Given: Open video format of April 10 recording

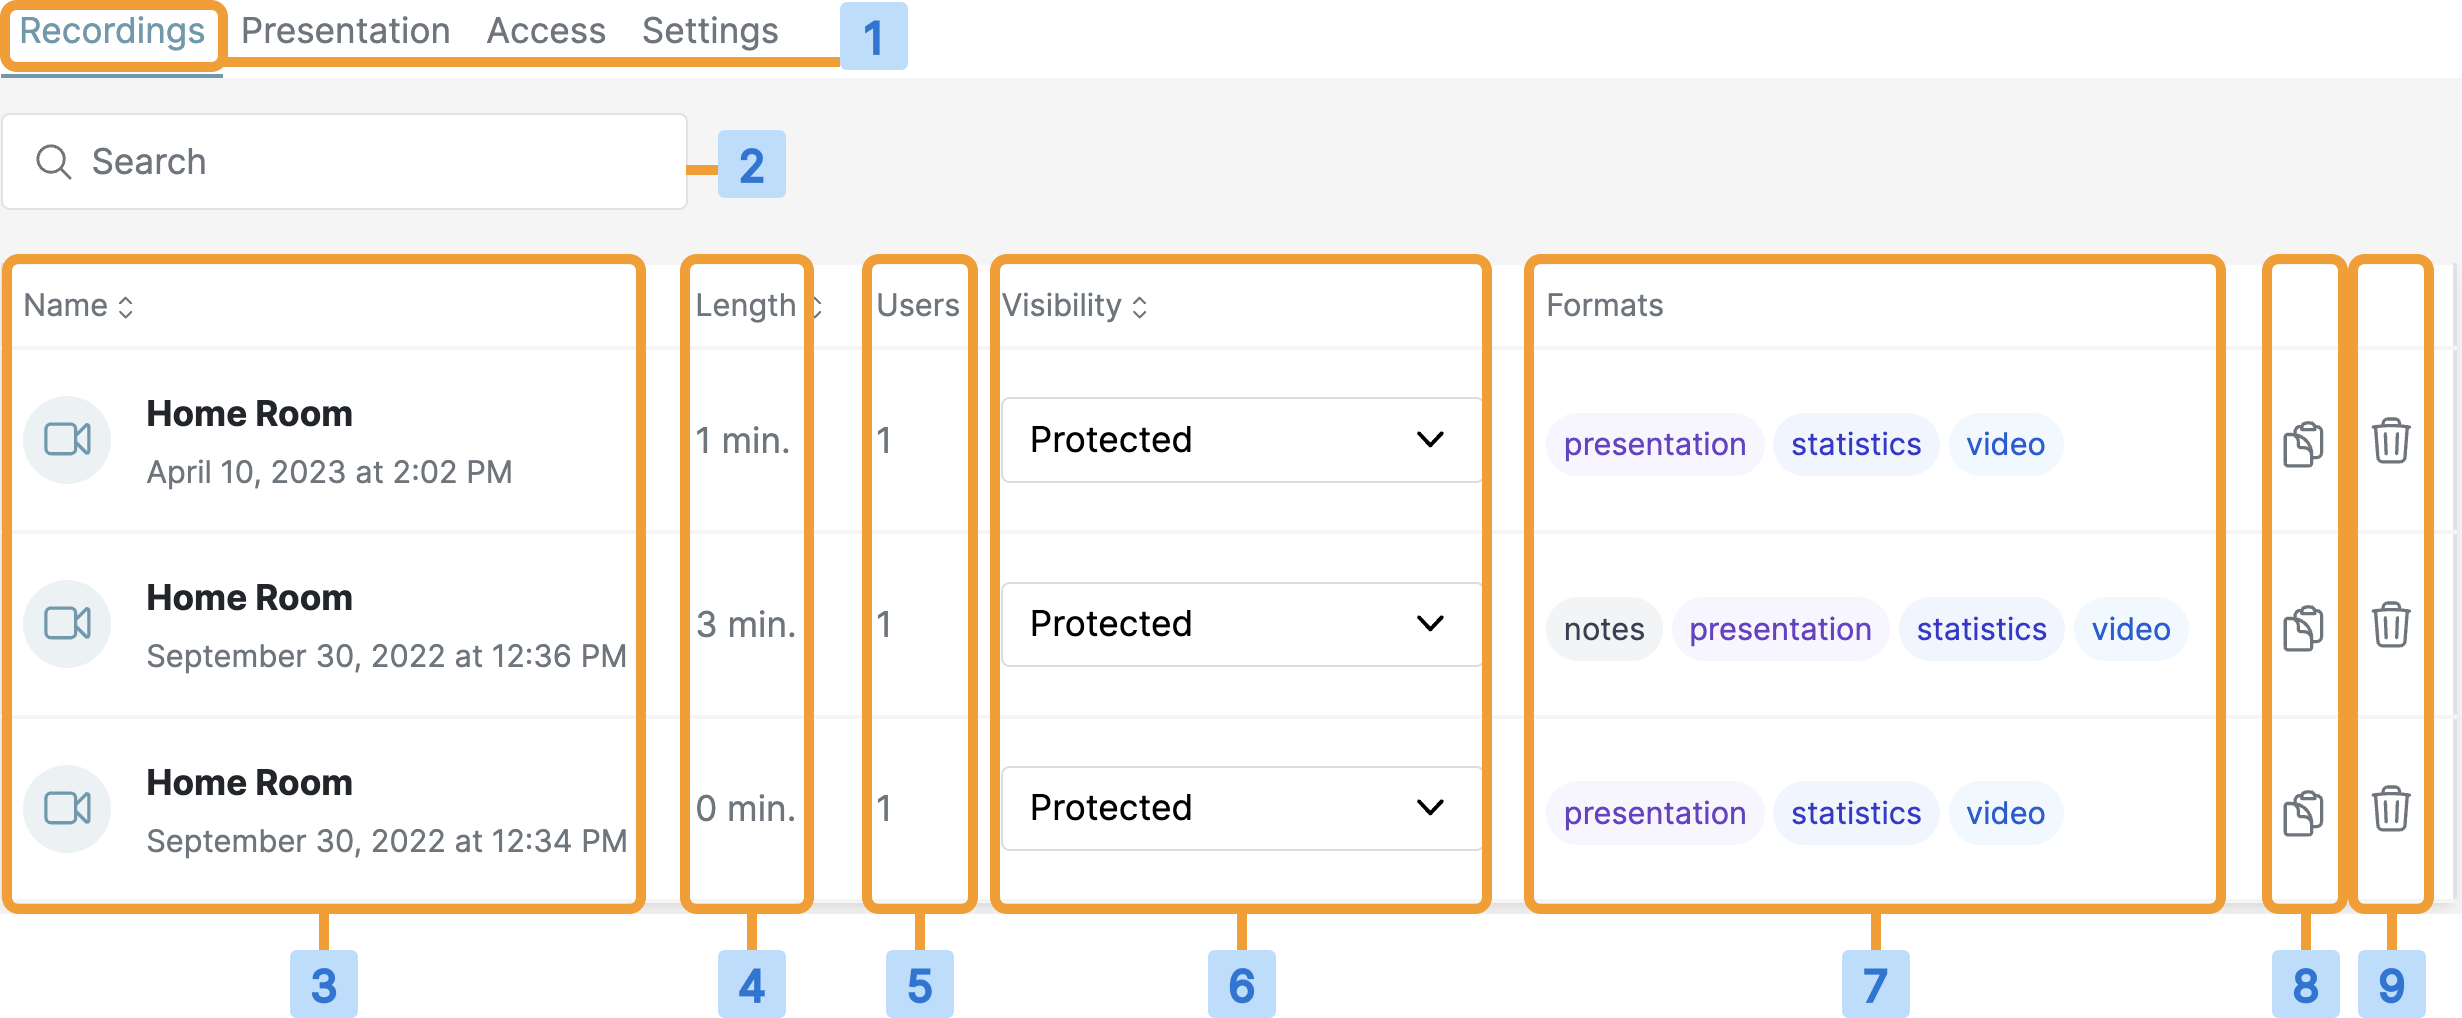Looking at the screenshot, I should [x=2005, y=444].
